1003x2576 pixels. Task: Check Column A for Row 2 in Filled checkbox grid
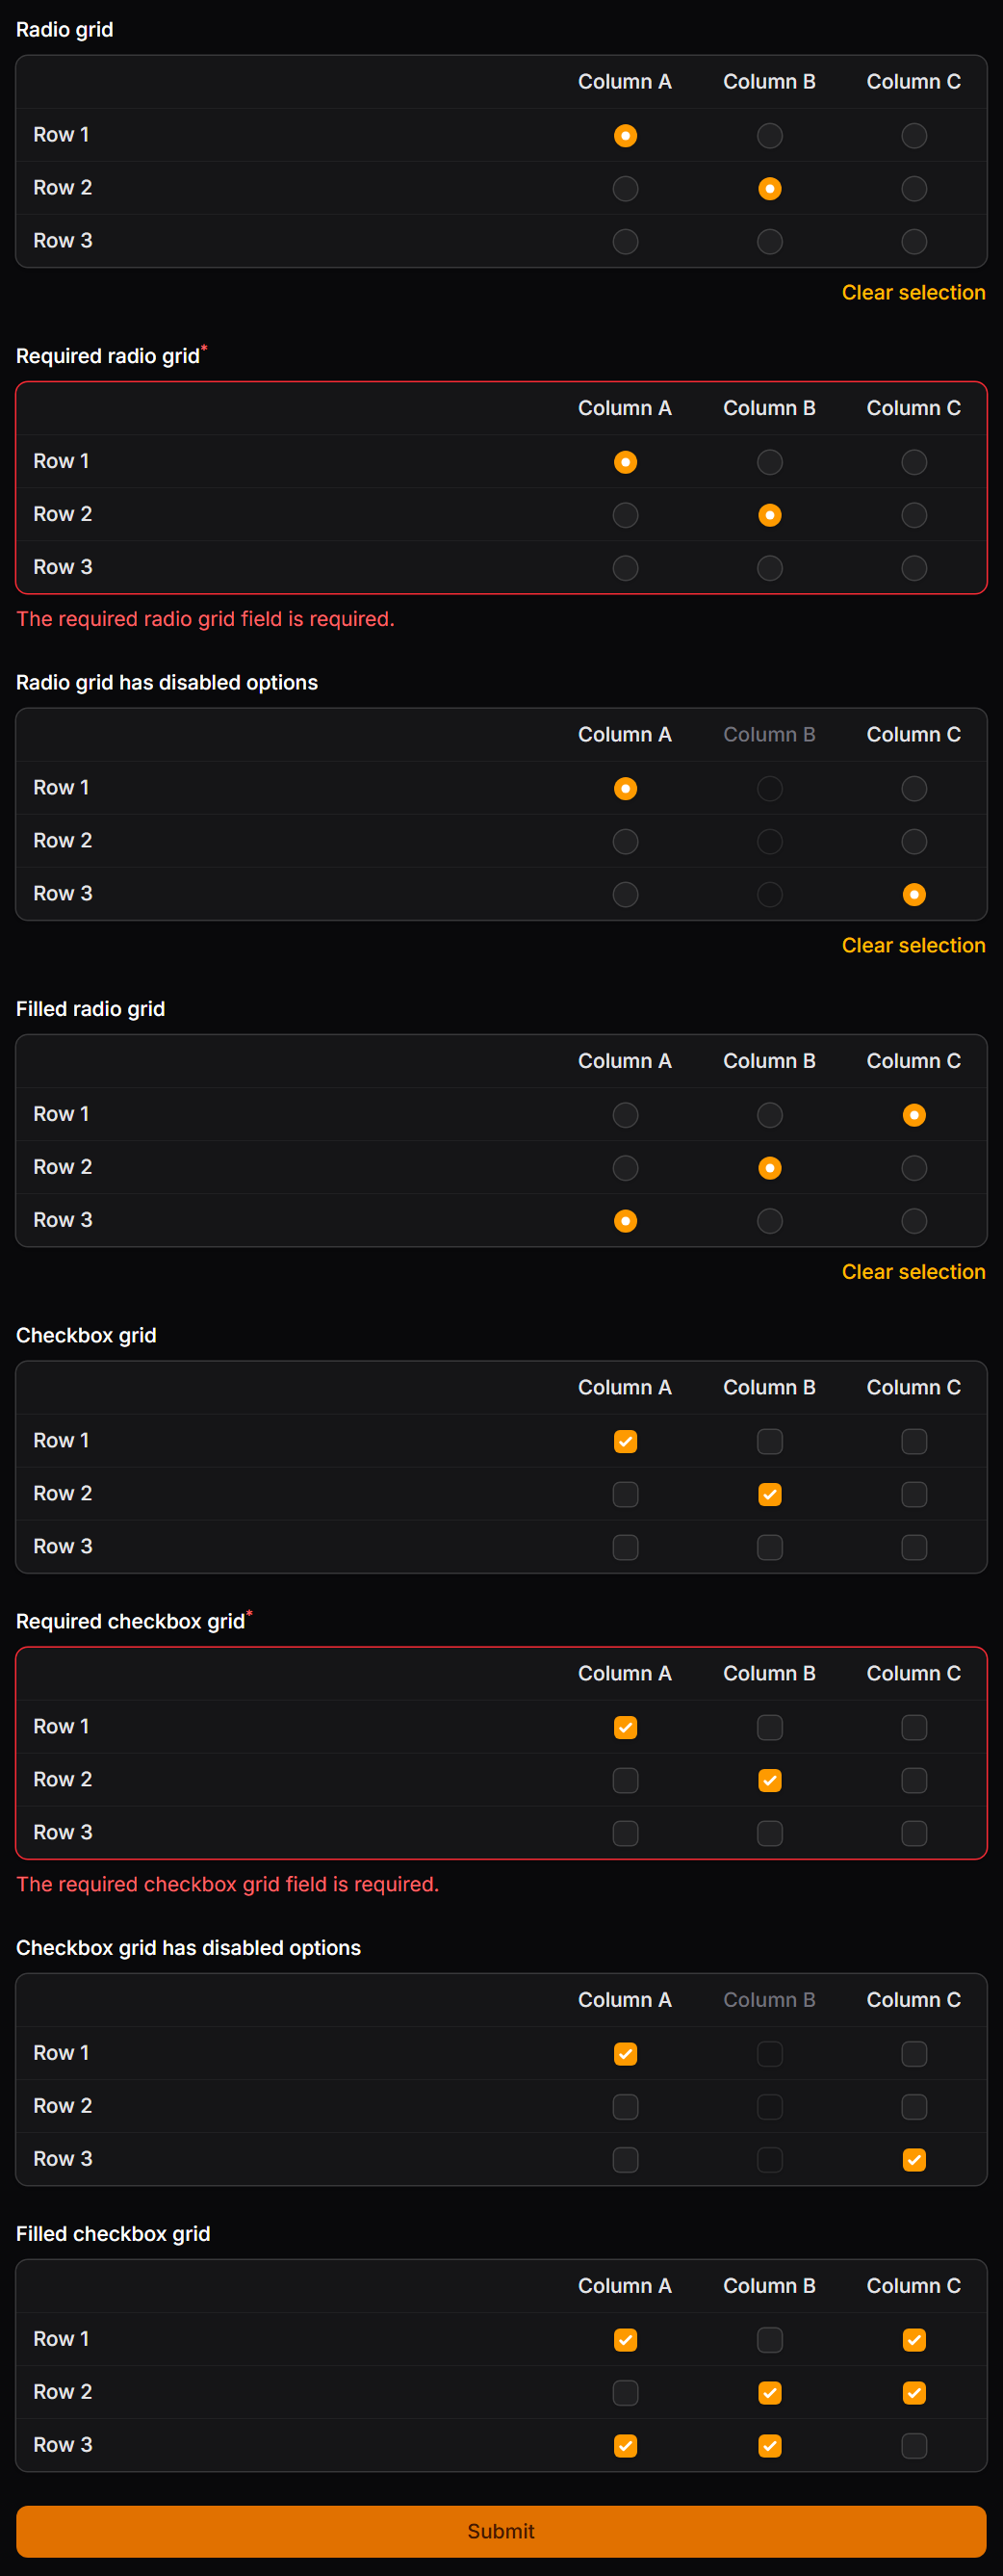(x=625, y=2393)
